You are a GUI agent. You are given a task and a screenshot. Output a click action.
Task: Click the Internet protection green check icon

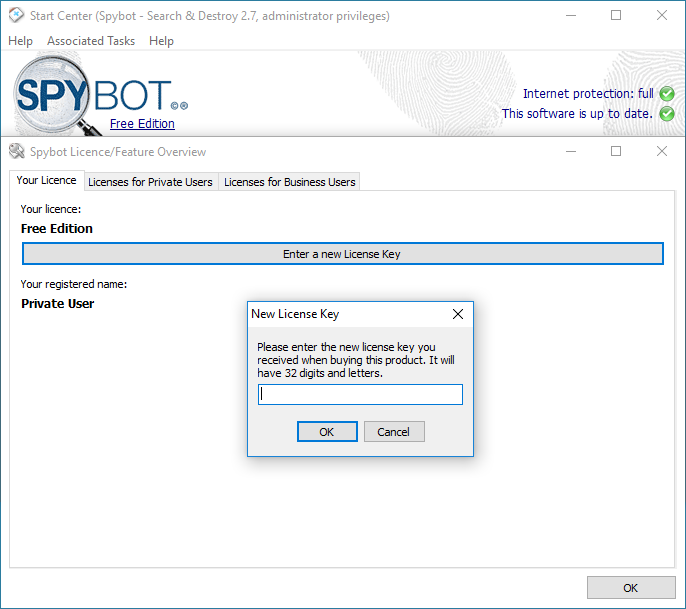tap(667, 94)
